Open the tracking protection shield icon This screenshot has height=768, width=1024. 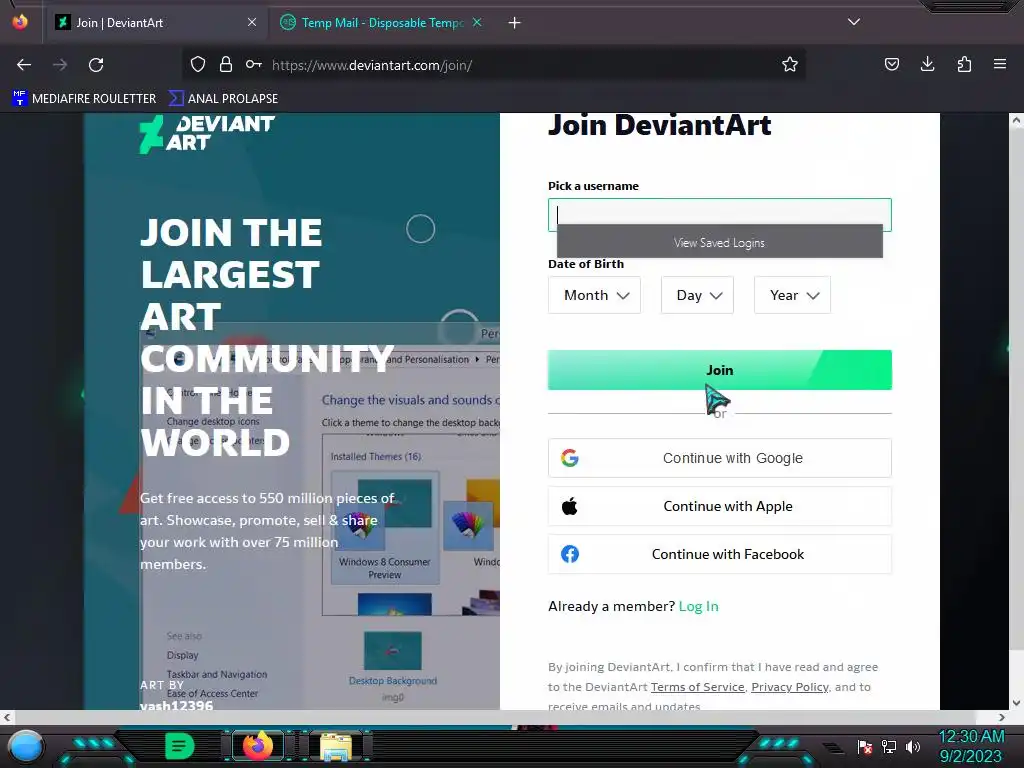(x=198, y=65)
